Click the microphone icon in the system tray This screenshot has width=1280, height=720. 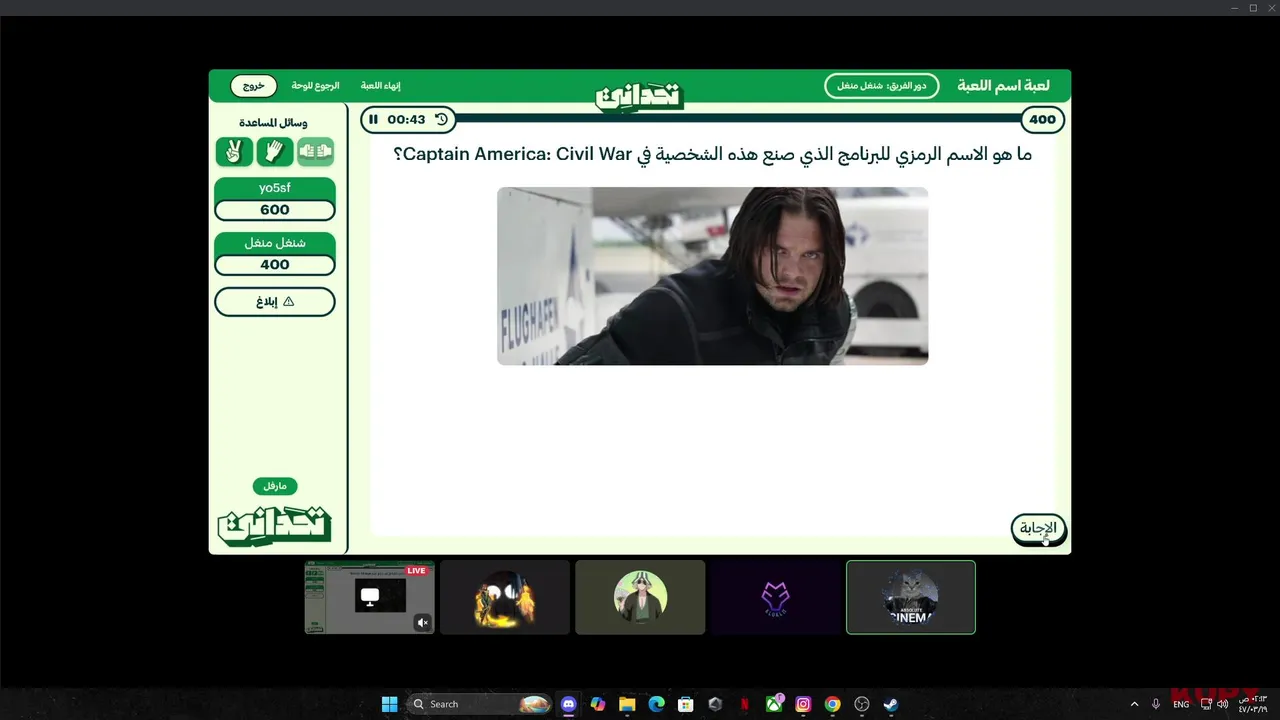pos(1156,704)
